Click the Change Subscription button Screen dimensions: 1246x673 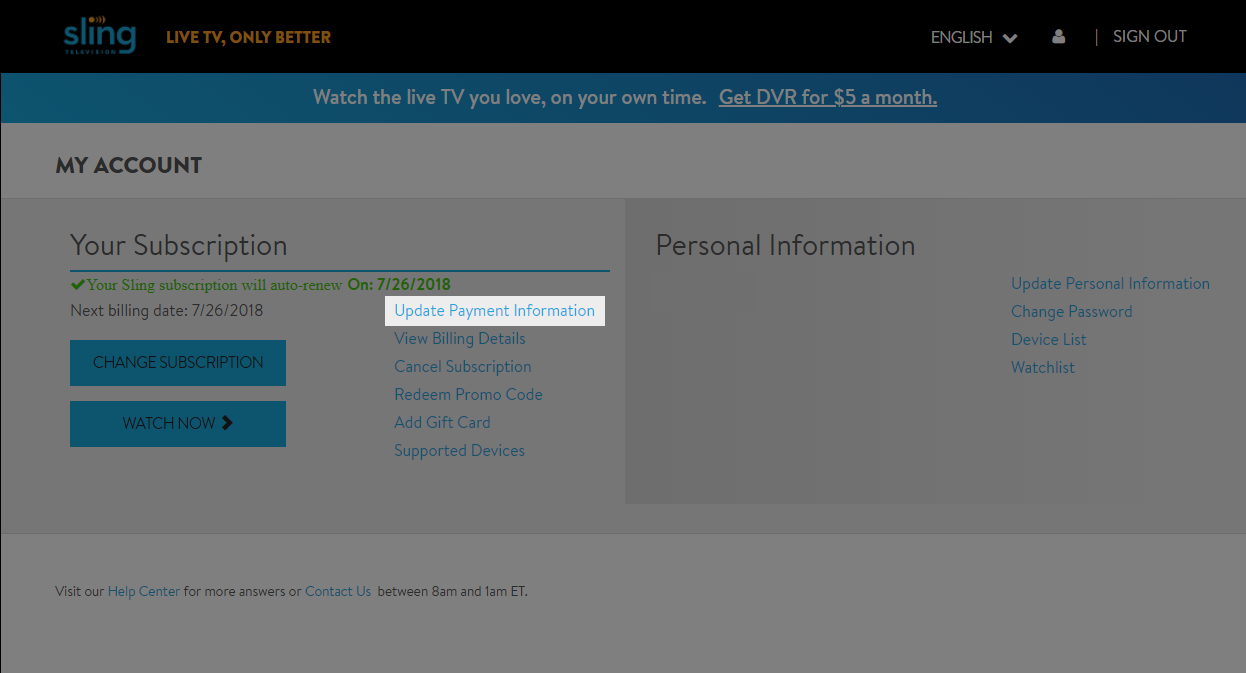pyautogui.click(x=178, y=363)
